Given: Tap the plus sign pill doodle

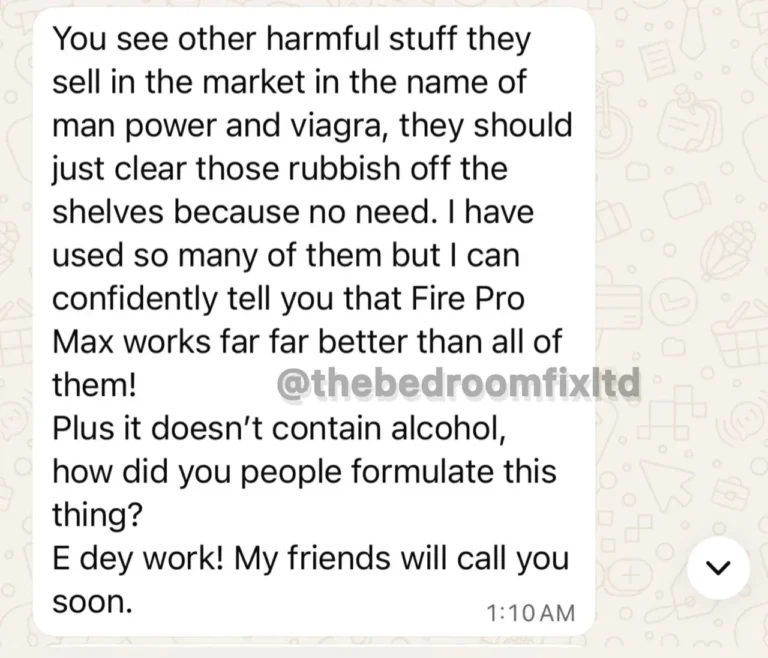Looking at the screenshot, I should 631,574.
